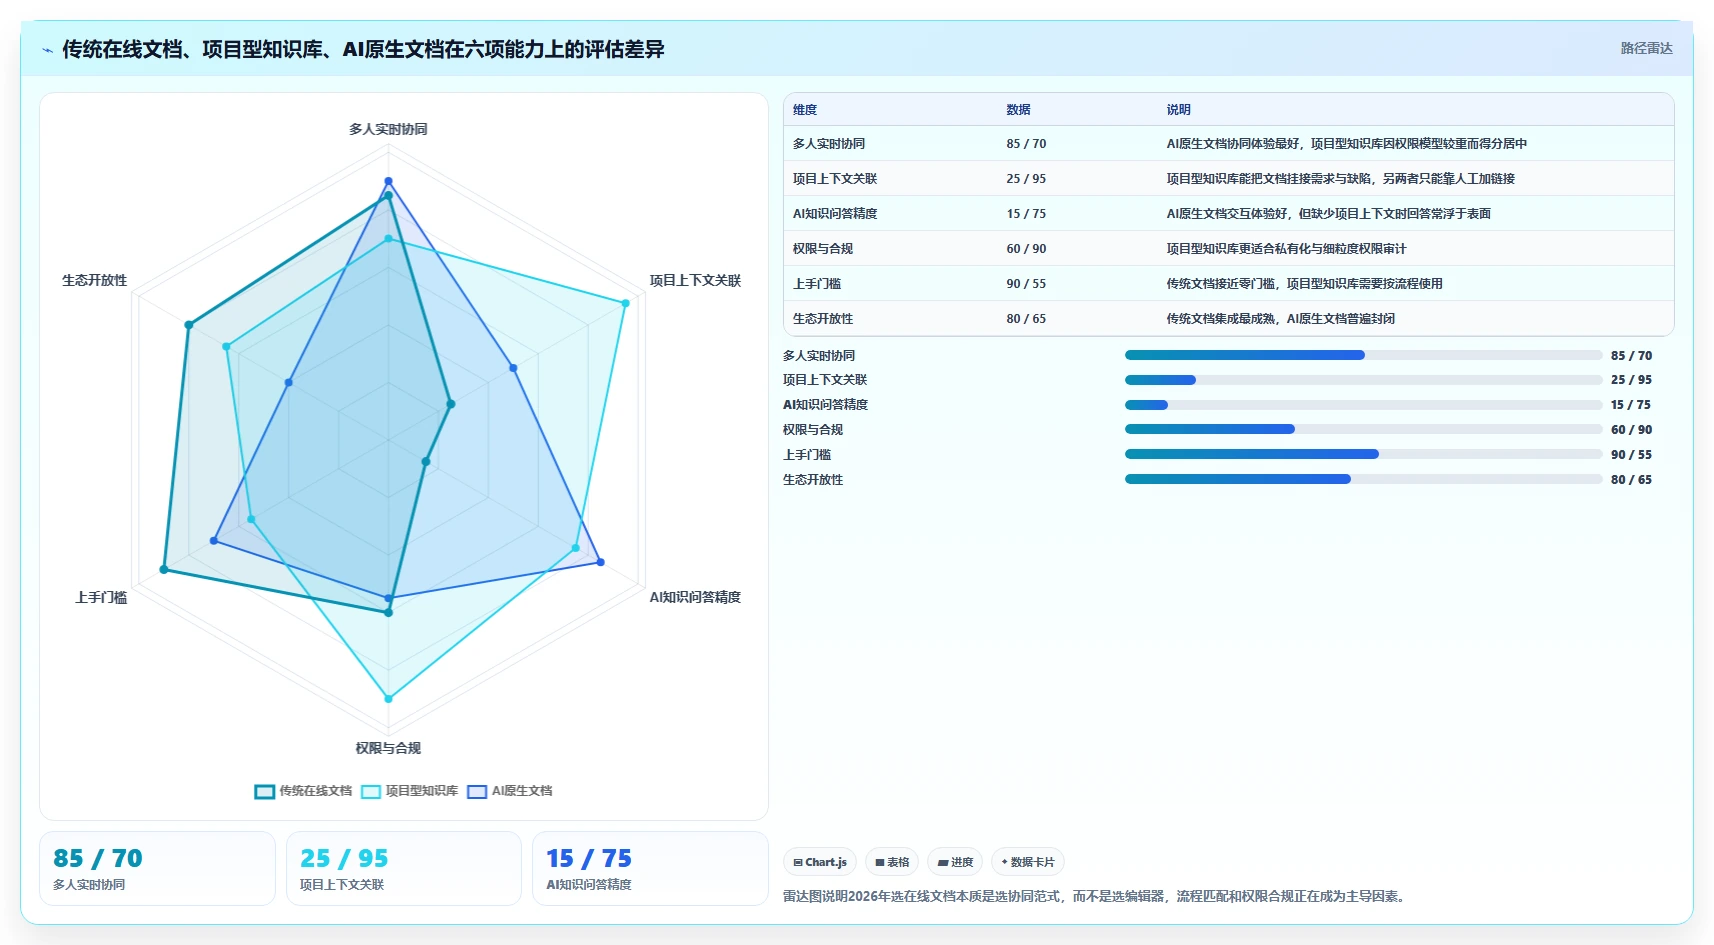This screenshot has width=1714, height=945.
Task: Click the 进度 tag
Action: coord(955,862)
